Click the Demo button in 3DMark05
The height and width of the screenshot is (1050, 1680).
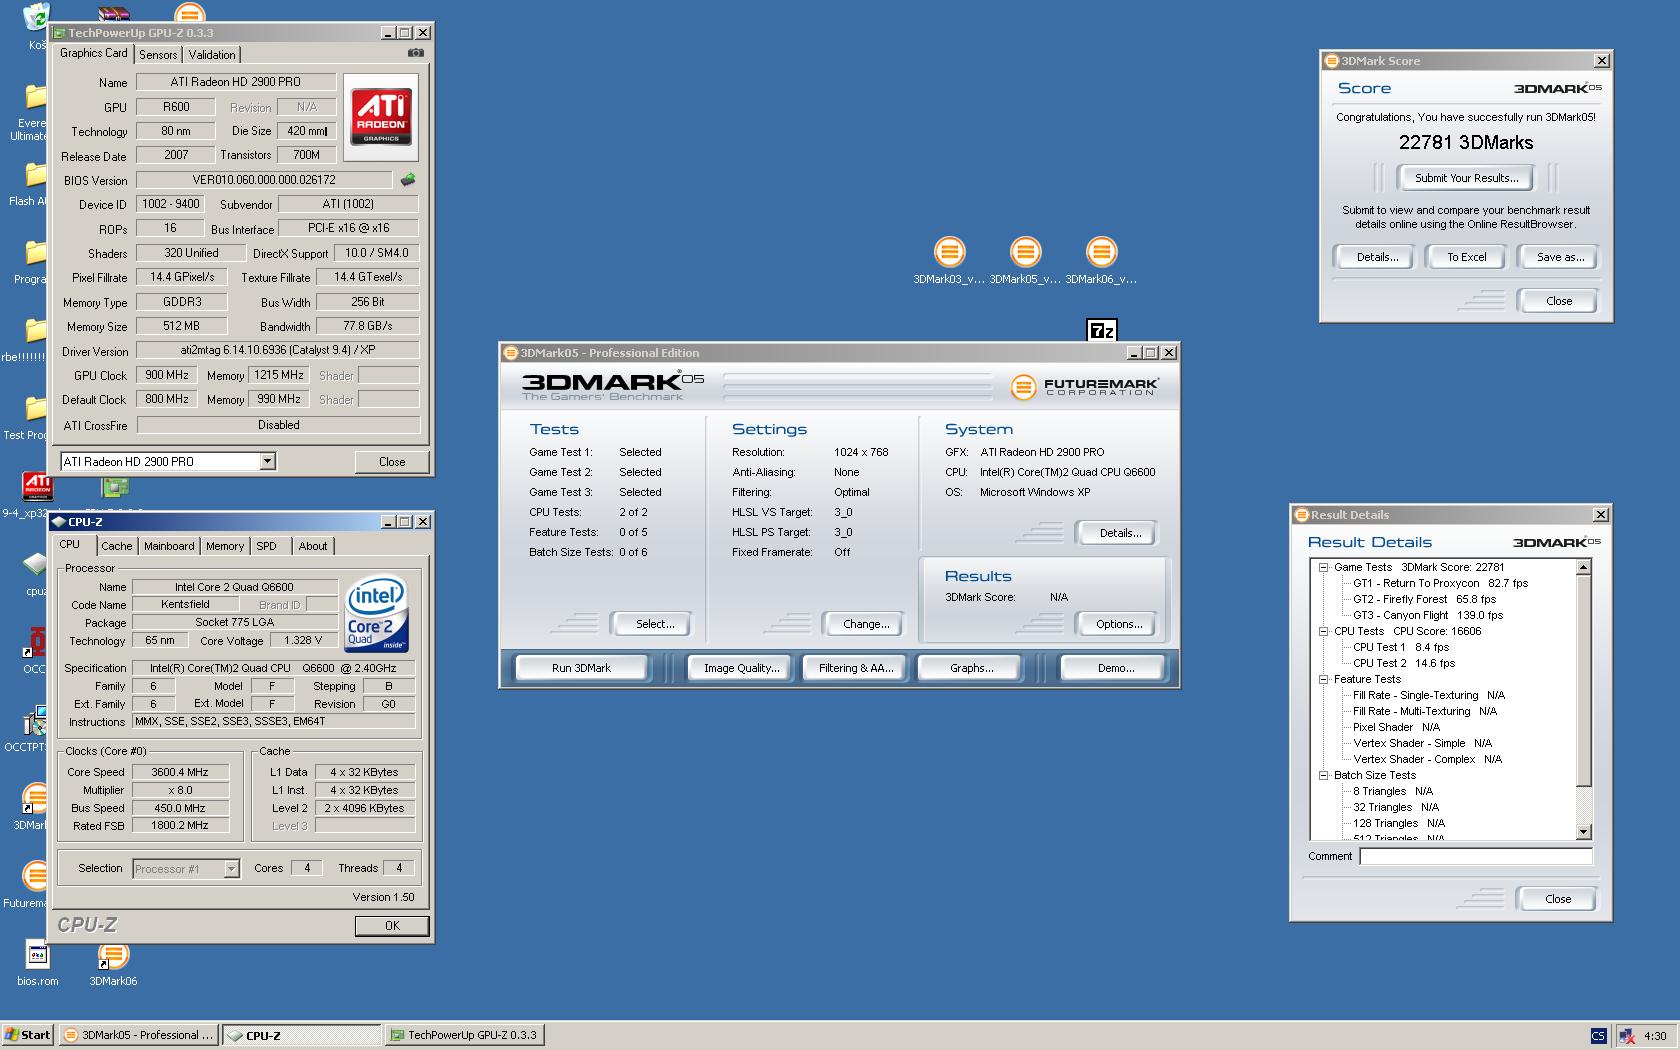click(x=1115, y=668)
